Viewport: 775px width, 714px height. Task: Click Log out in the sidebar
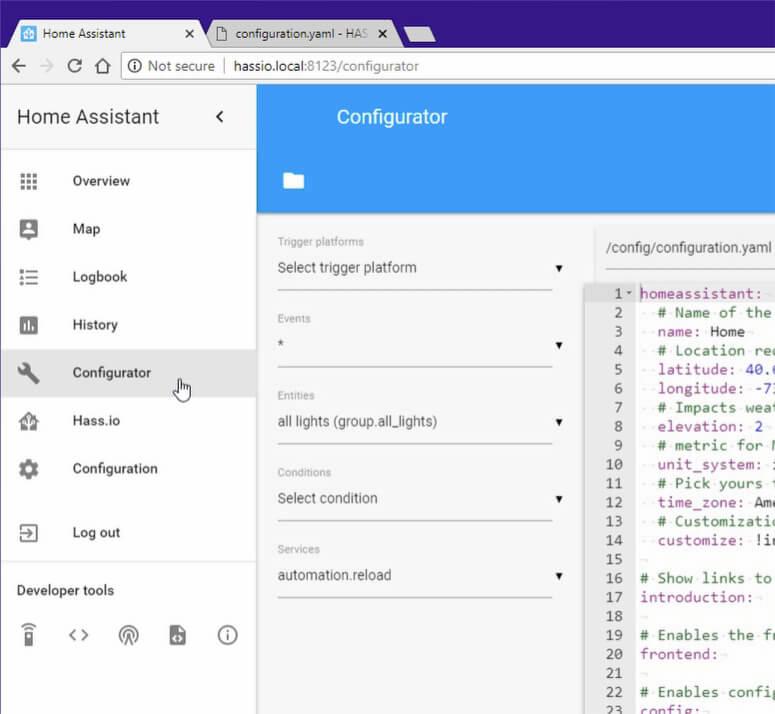coord(128,533)
